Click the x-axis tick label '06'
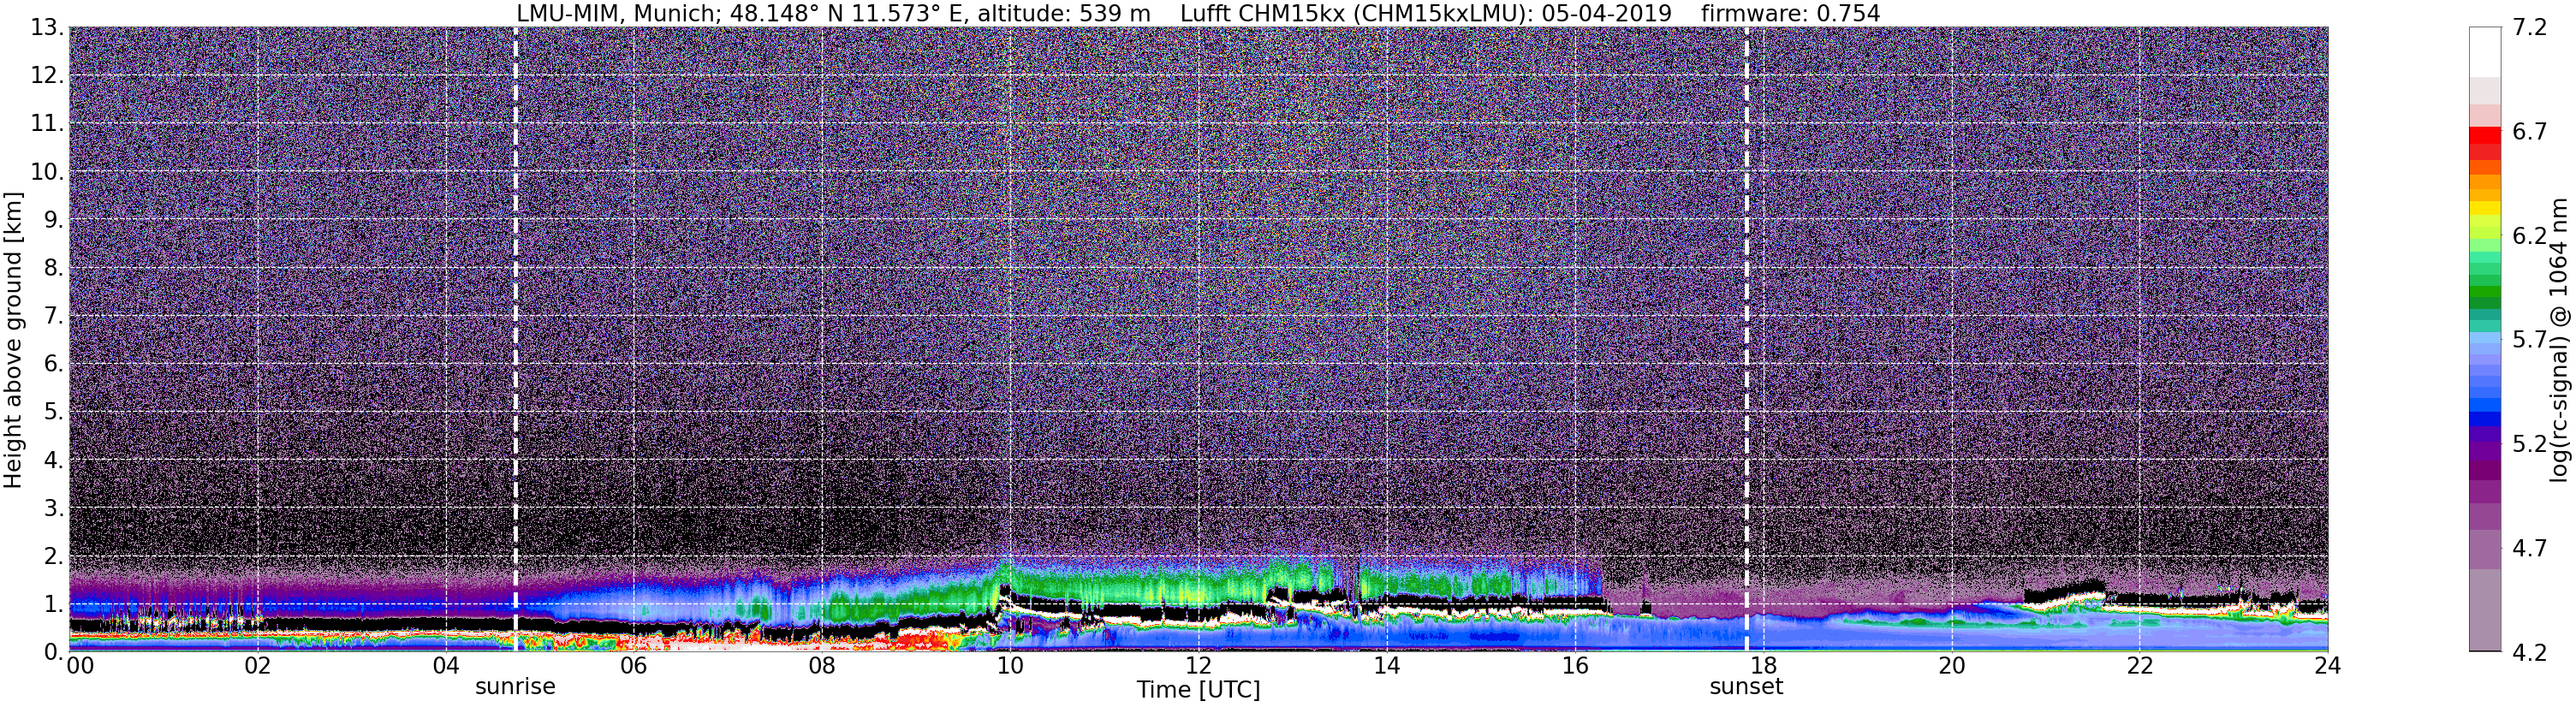 [x=634, y=665]
